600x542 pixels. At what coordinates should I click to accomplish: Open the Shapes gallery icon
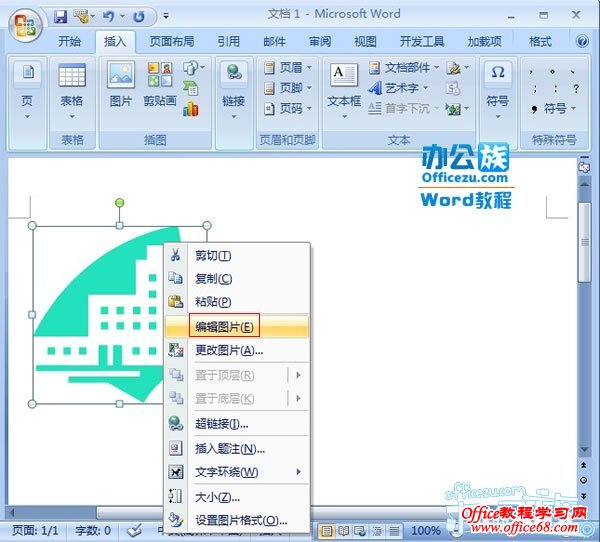[x=191, y=68]
